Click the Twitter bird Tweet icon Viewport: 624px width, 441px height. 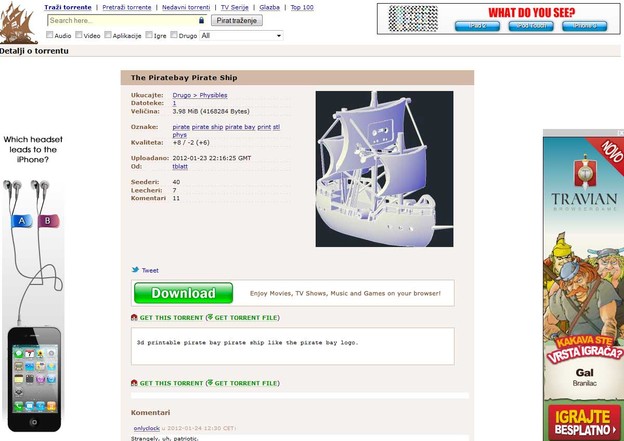(135, 270)
